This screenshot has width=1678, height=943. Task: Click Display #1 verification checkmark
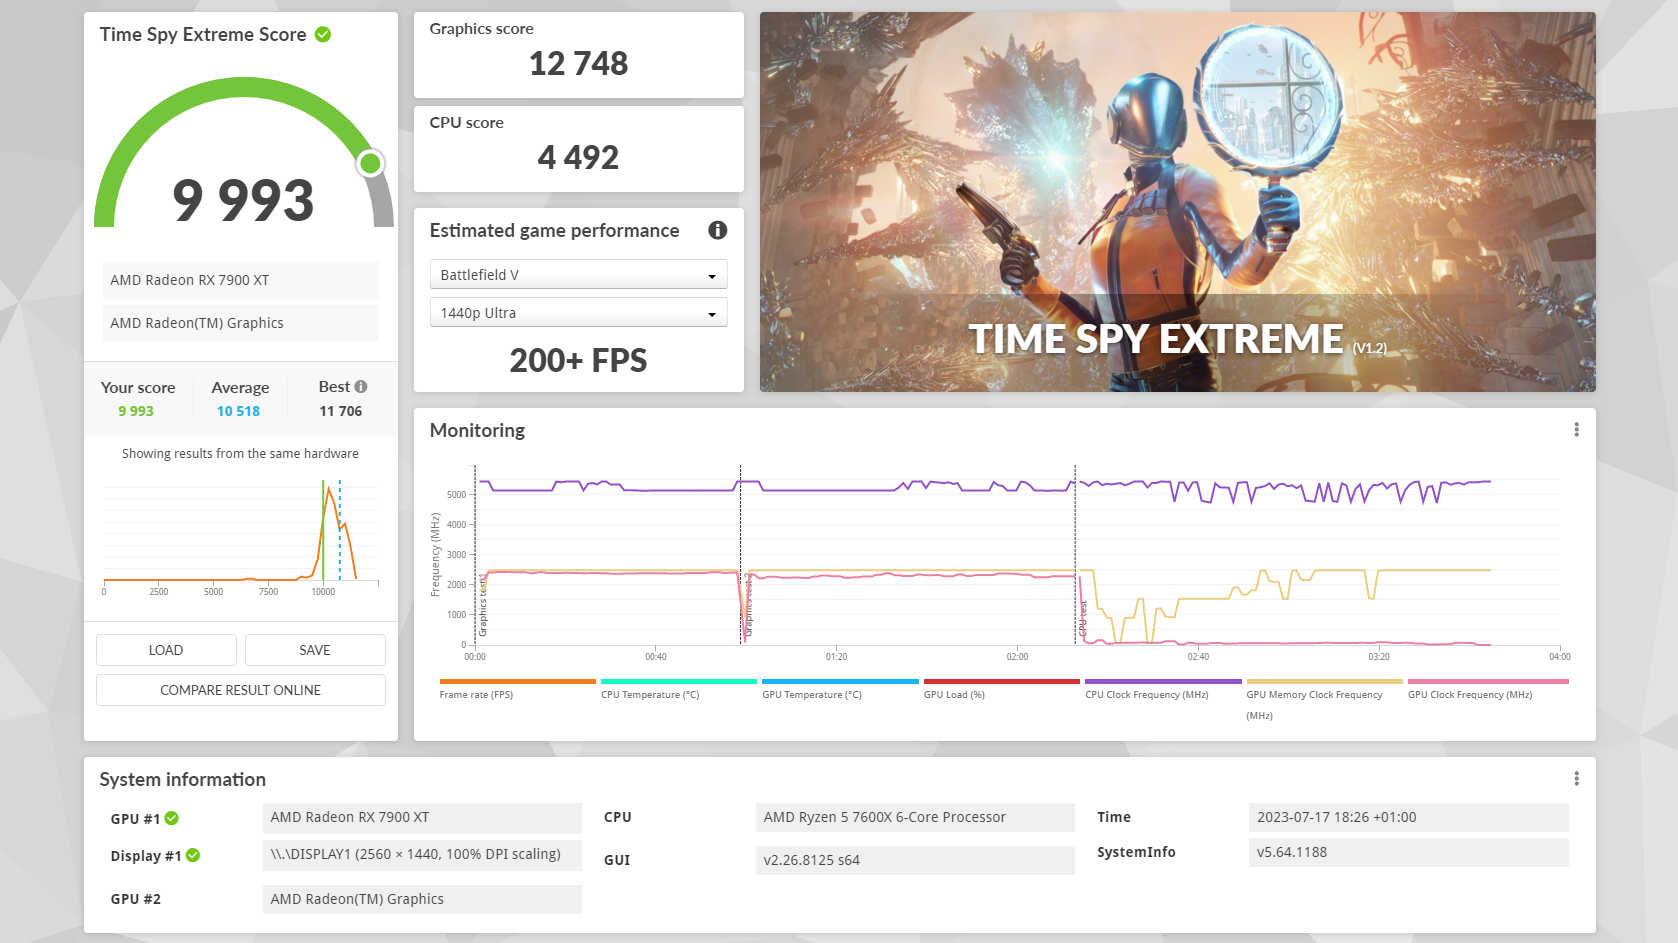tap(193, 855)
